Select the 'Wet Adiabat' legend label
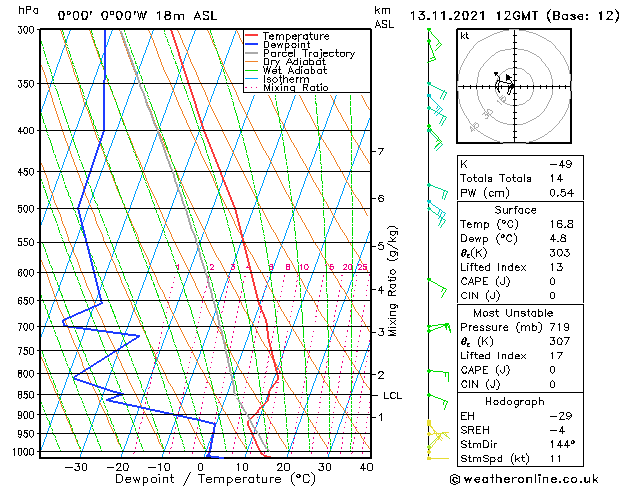The width and height of the screenshot is (629, 486). tap(295, 70)
